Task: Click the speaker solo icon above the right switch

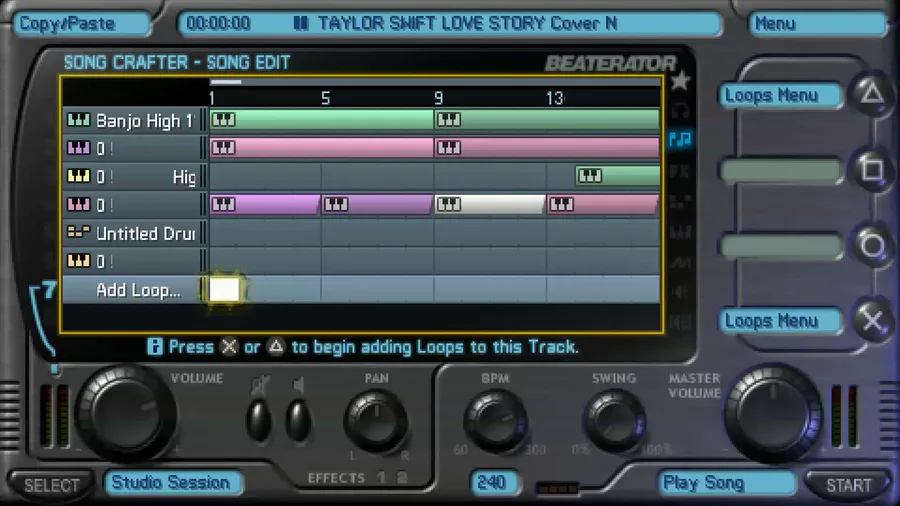Action: (x=298, y=384)
